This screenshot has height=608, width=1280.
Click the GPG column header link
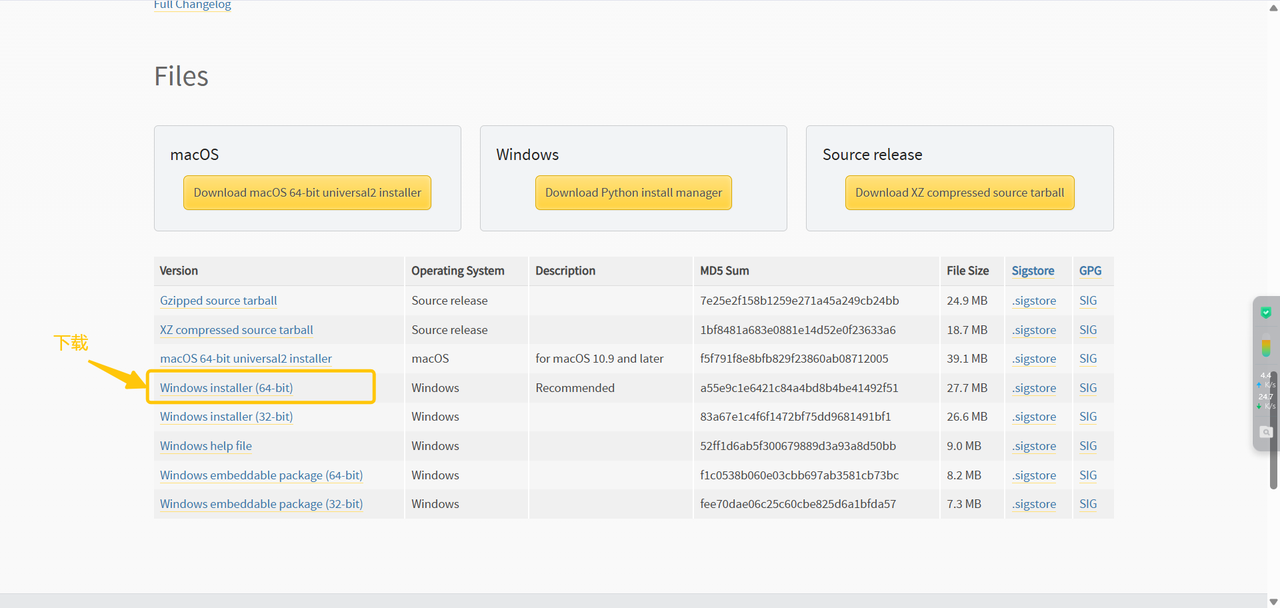click(1089, 271)
